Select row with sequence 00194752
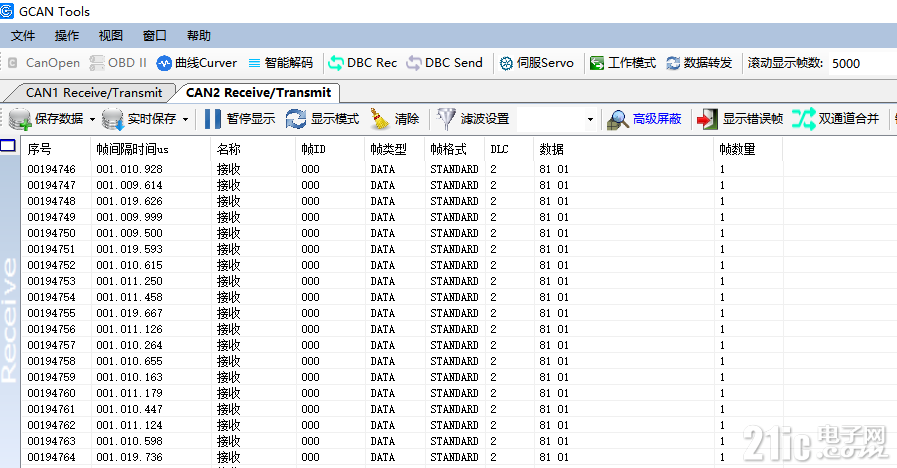Image resolution: width=897 pixels, height=468 pixels. [x=402, y=265]
